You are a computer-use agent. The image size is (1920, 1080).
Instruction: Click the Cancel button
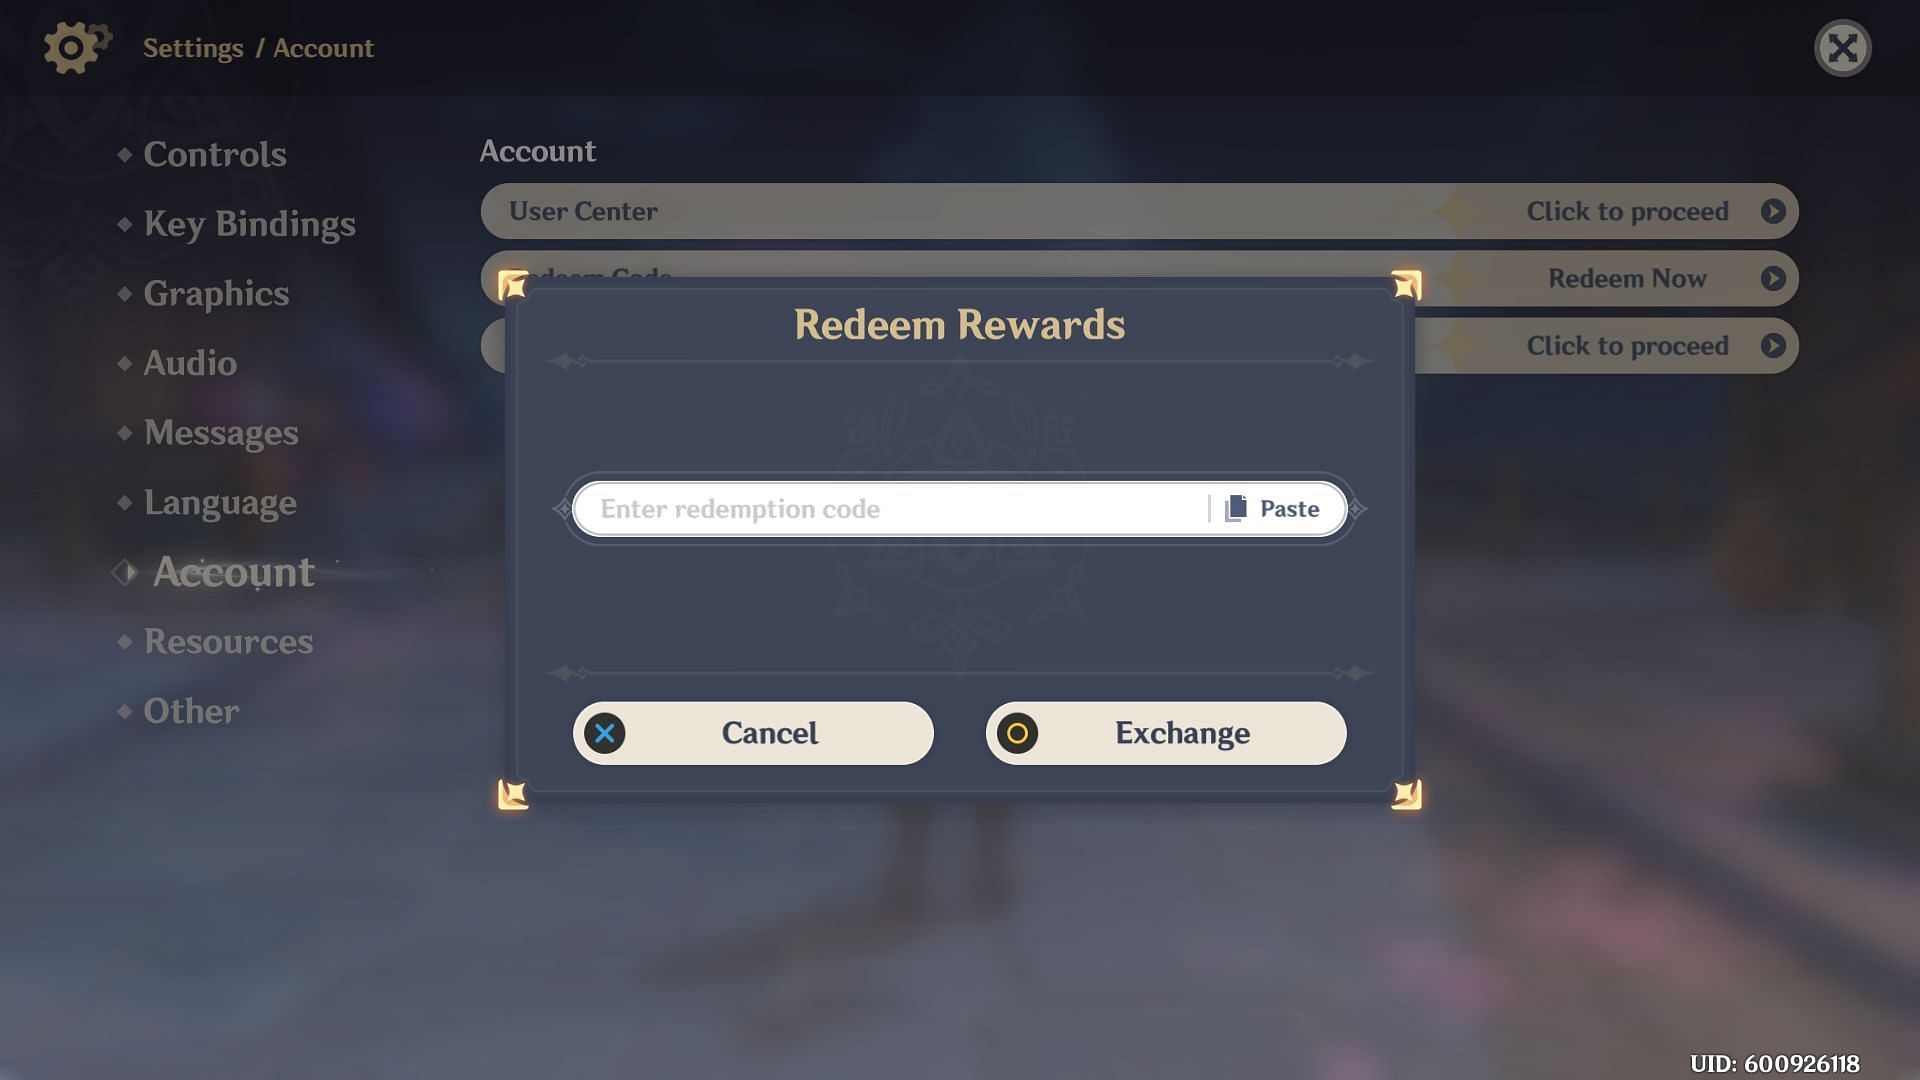click(x=753, y=732)
